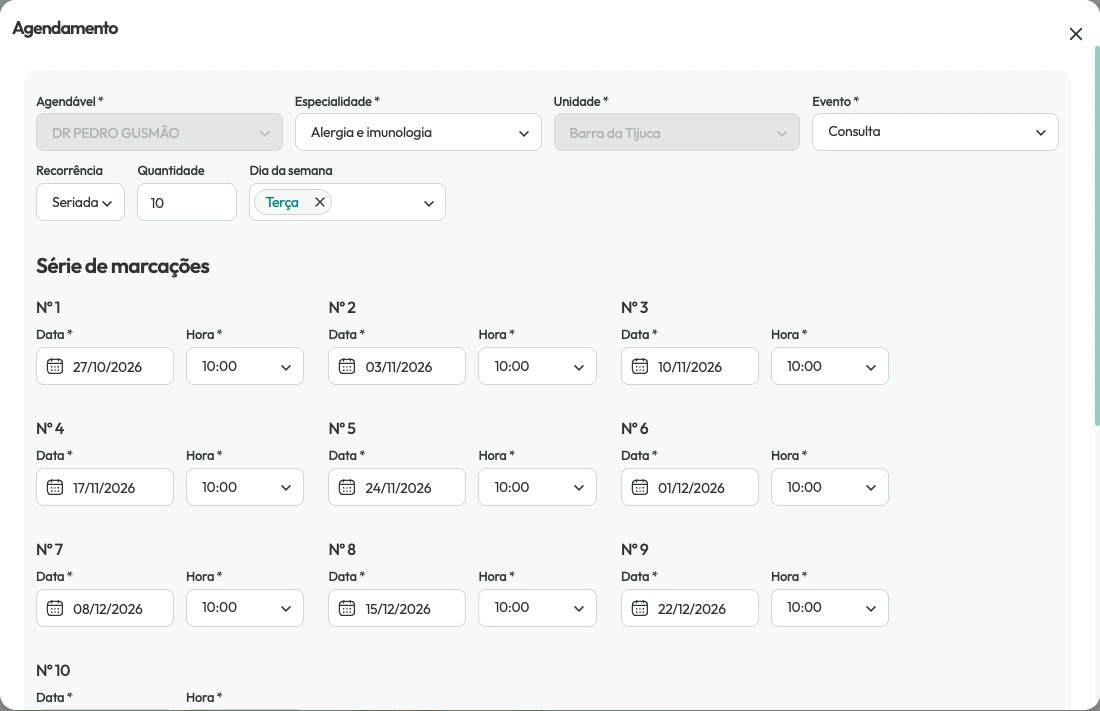Open the Agendável dropdown DR PEDRO GUSMÃO

point(159,132)
